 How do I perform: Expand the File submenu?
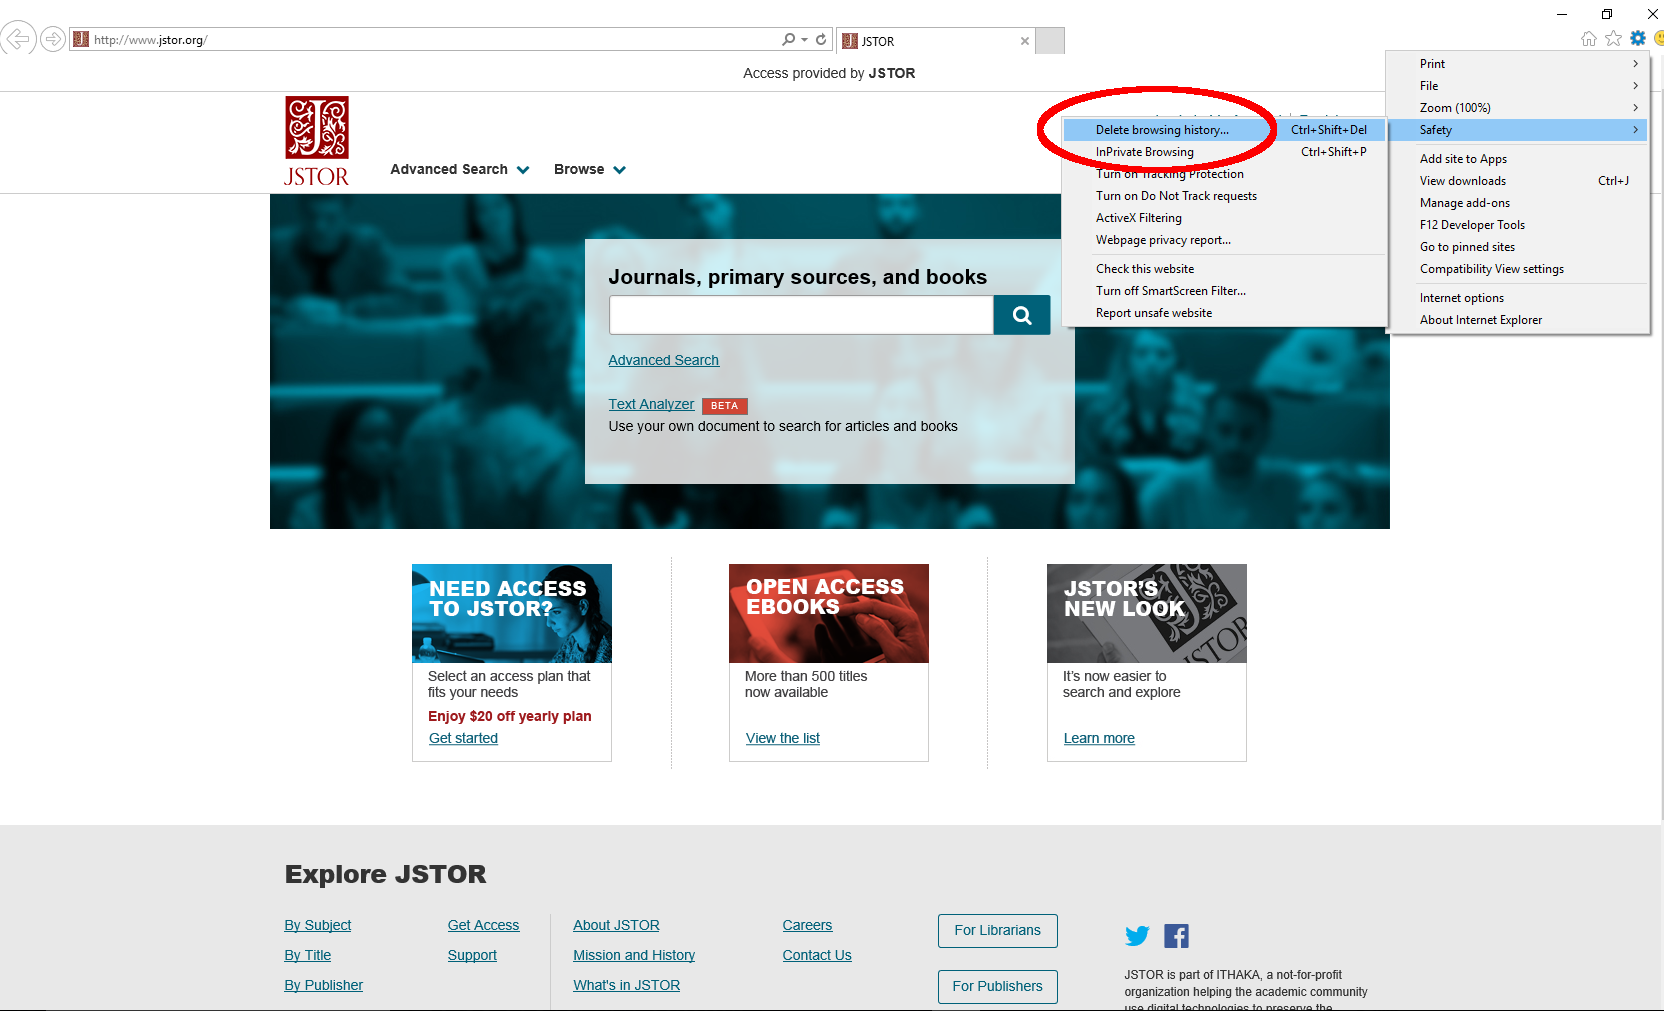click(x=1518, y=86)
